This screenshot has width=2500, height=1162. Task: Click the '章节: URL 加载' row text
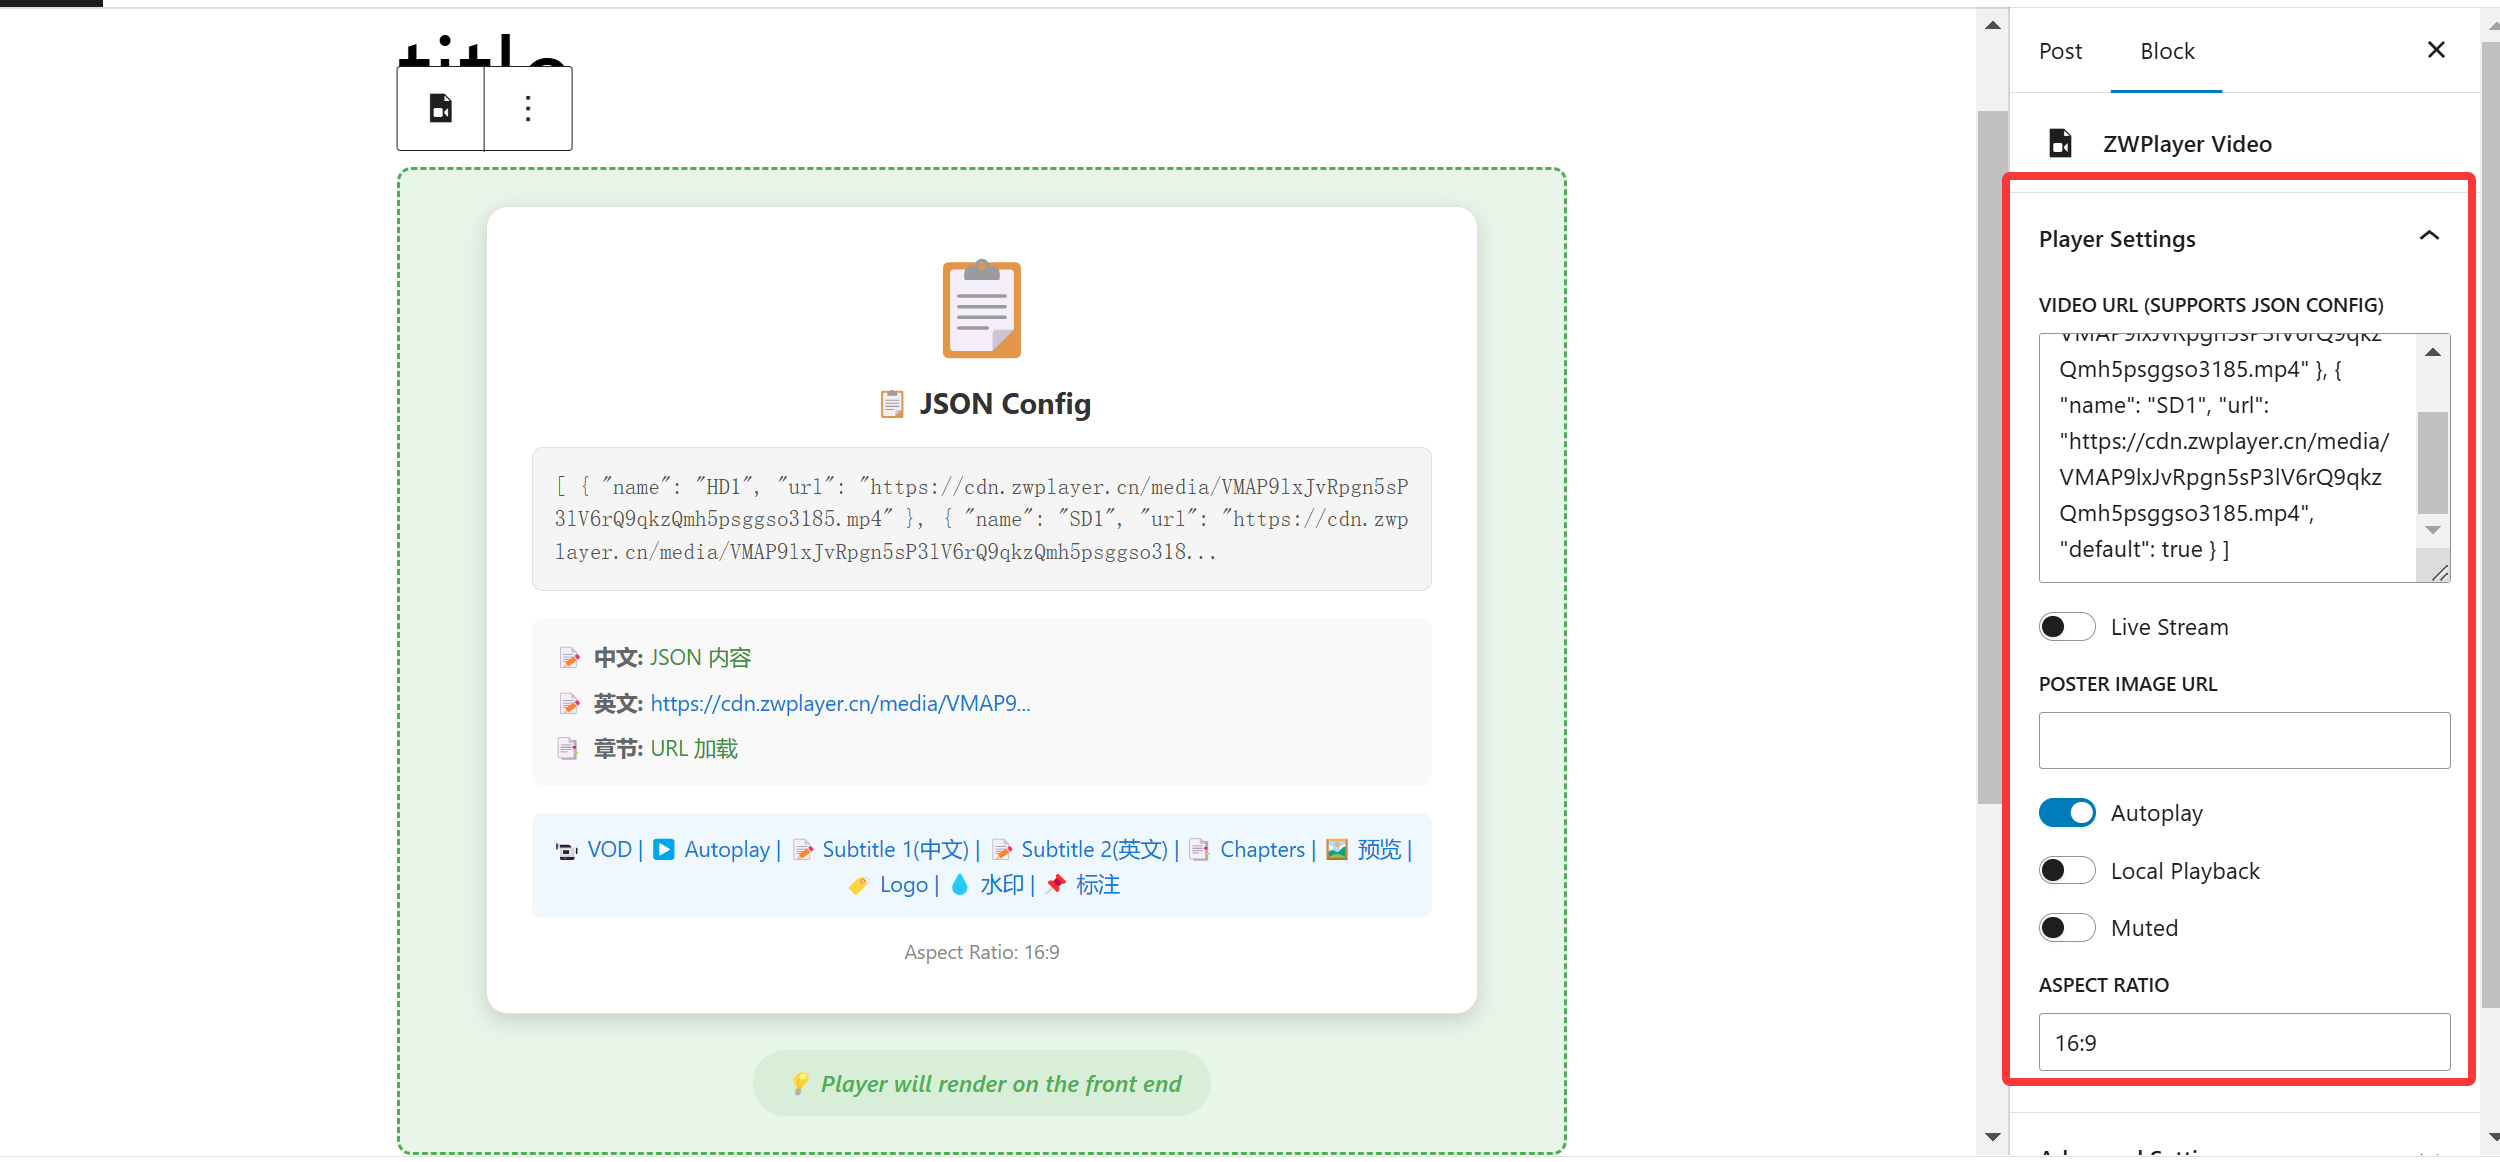pos(665,749)
